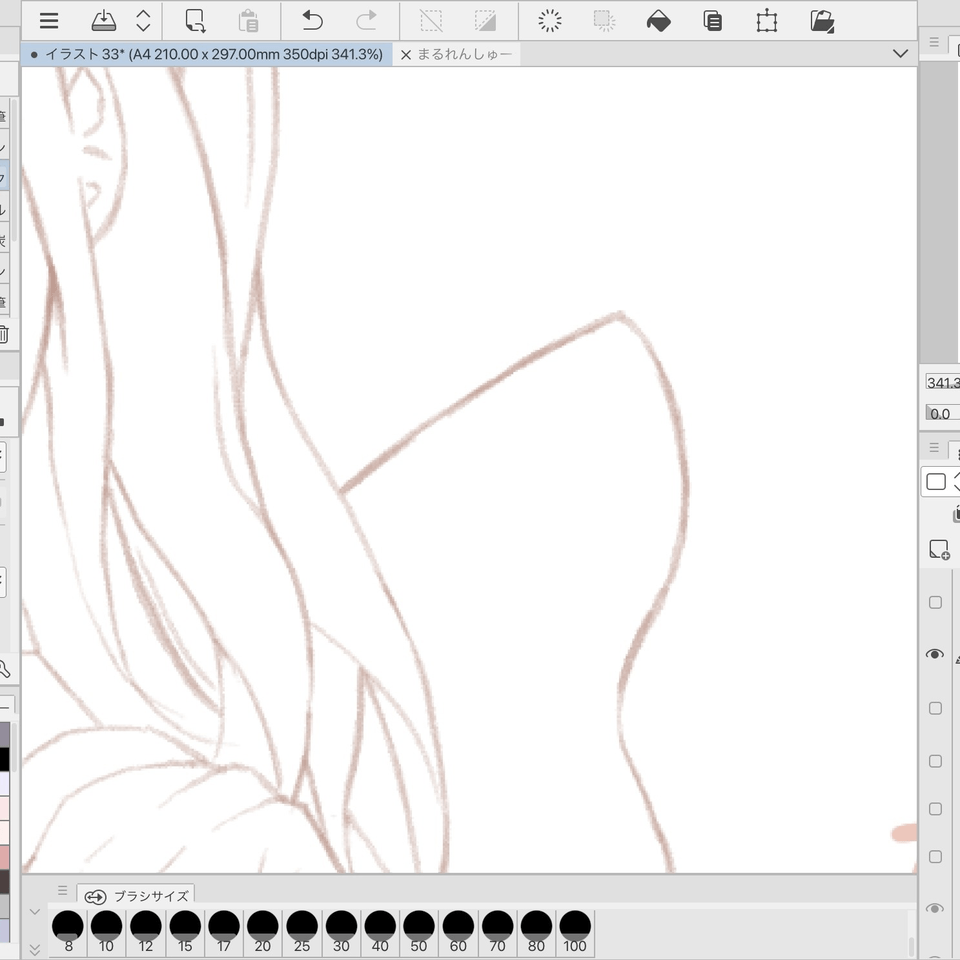The image size is (960, 960).
Task: Click the dimmed dashed-square selection icon
Action: (x=604, y=21)
